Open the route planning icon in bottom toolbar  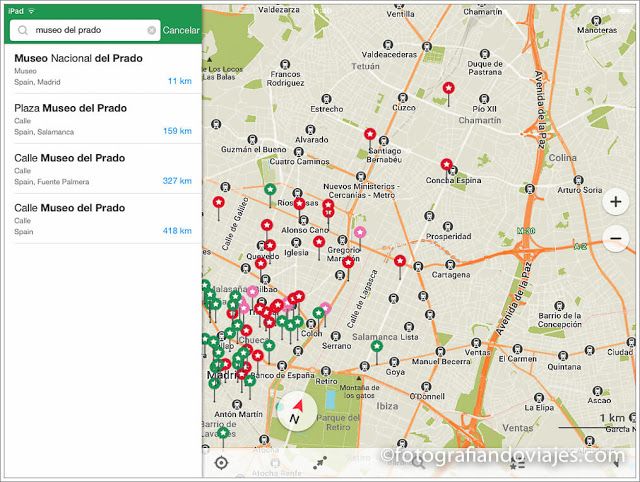point(320,463)
